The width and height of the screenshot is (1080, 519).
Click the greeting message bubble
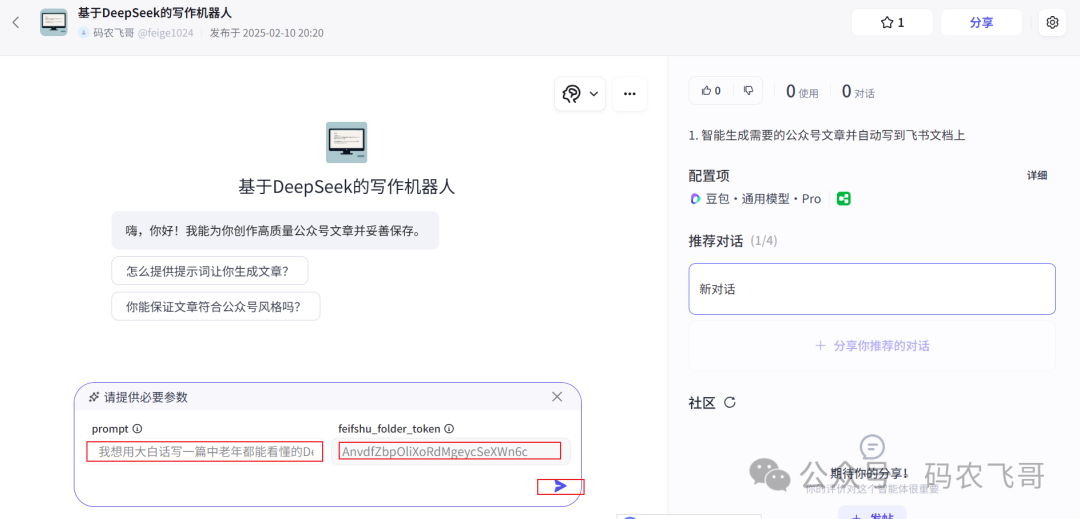tap(276, 231)
